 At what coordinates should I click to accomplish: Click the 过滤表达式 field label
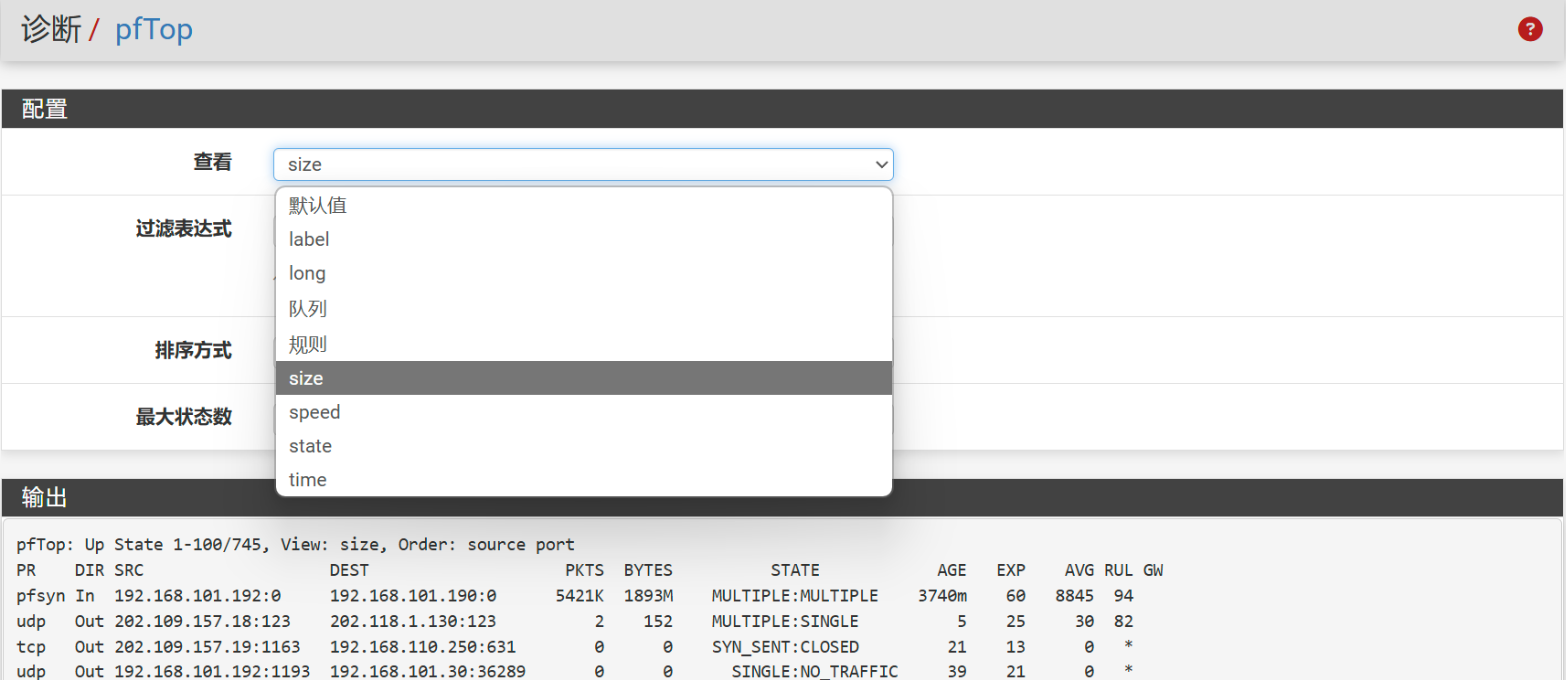[183, 229]
